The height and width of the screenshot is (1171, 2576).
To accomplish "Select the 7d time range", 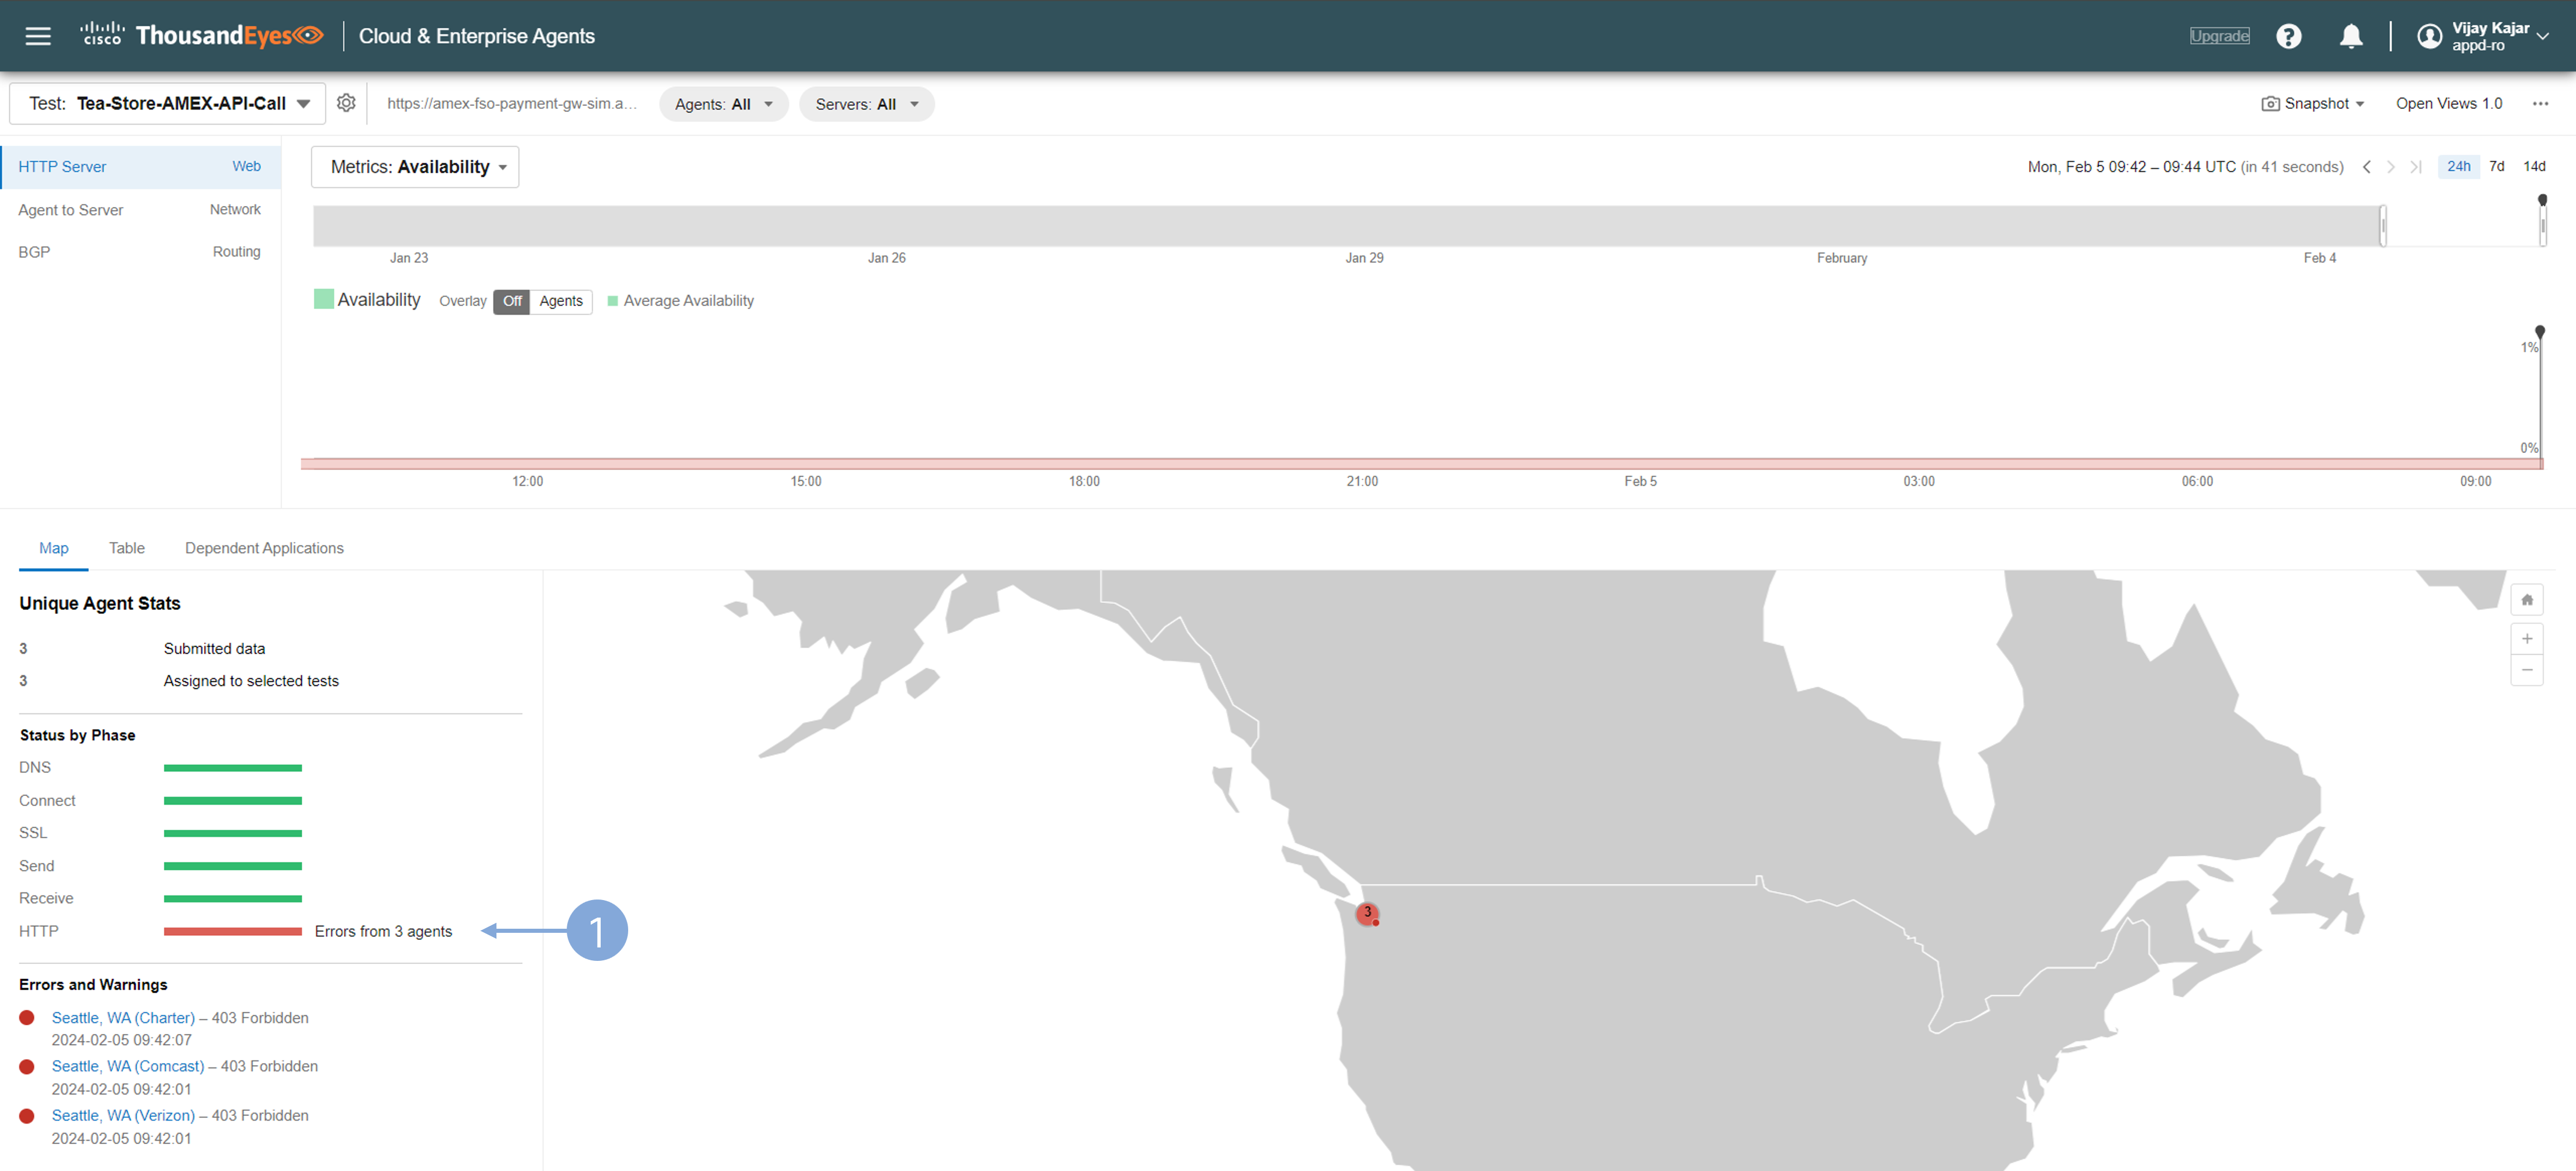I will tap(2496, 166).
